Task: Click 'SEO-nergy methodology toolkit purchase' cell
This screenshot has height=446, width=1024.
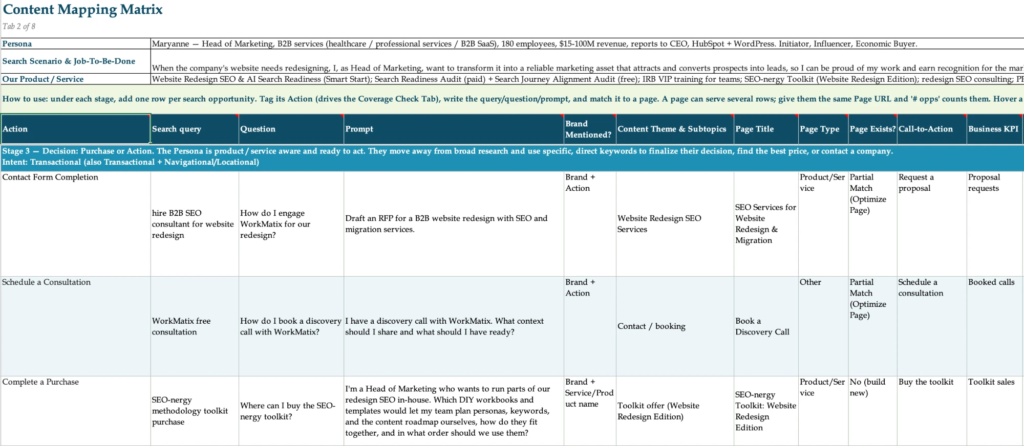Action: click(x=195, y=411)
